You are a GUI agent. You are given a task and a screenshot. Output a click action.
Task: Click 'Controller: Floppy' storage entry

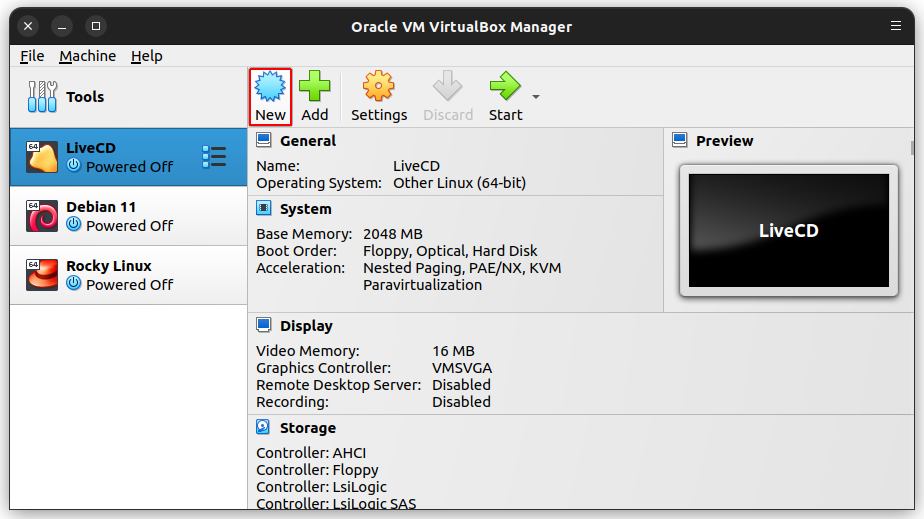[x=317, y=470]
